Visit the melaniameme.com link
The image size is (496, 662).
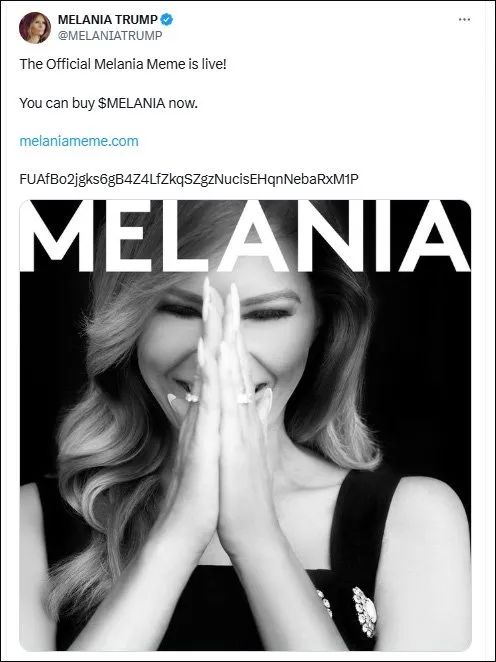point(79,141)
